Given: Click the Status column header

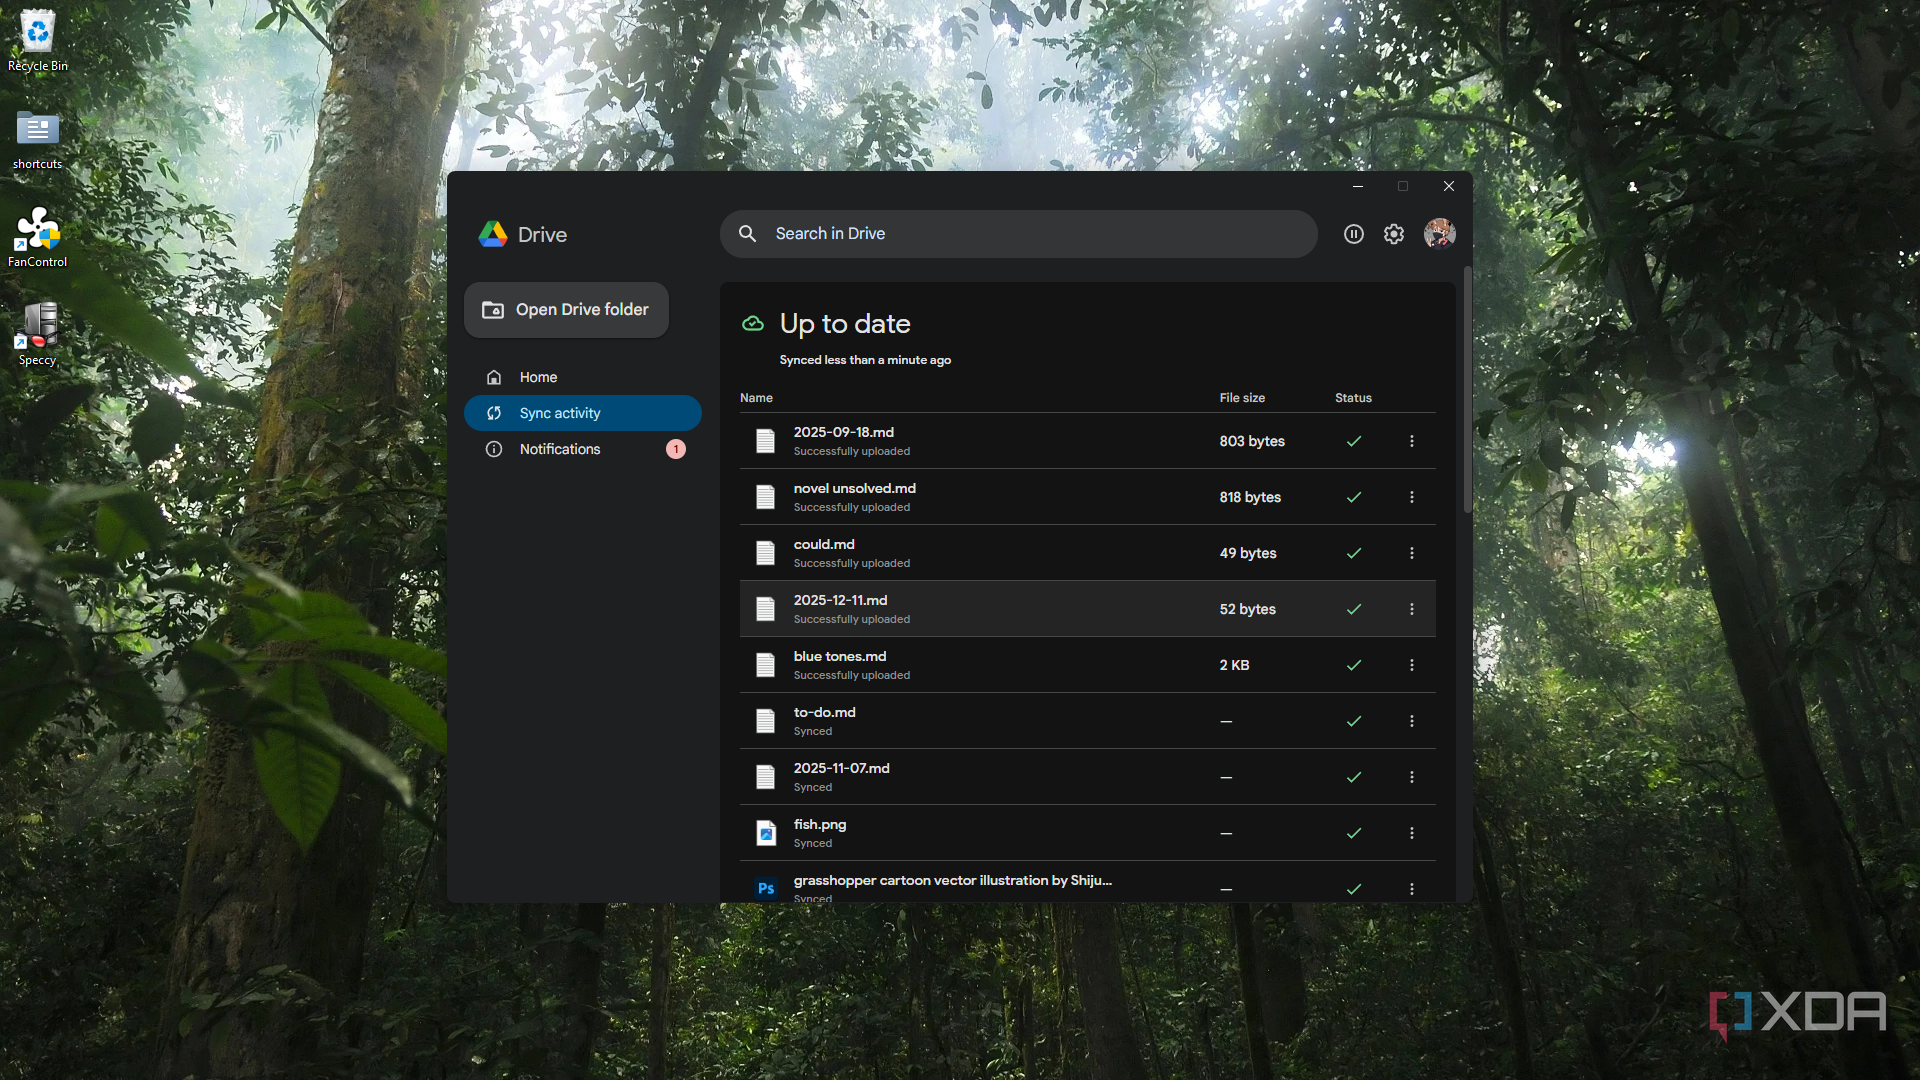Looking at the screenshot, I should [1353, 398].
